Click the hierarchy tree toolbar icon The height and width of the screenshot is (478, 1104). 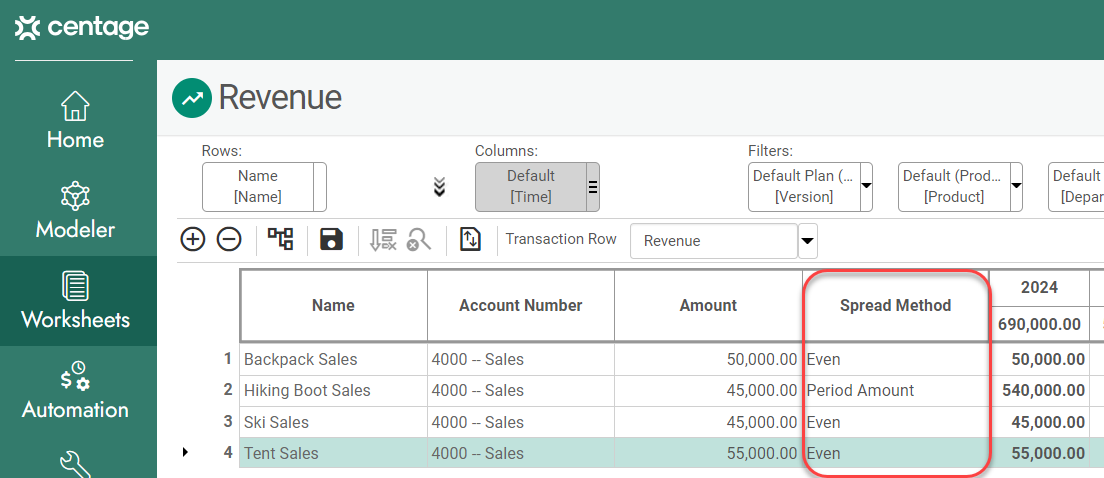(280, 239)
